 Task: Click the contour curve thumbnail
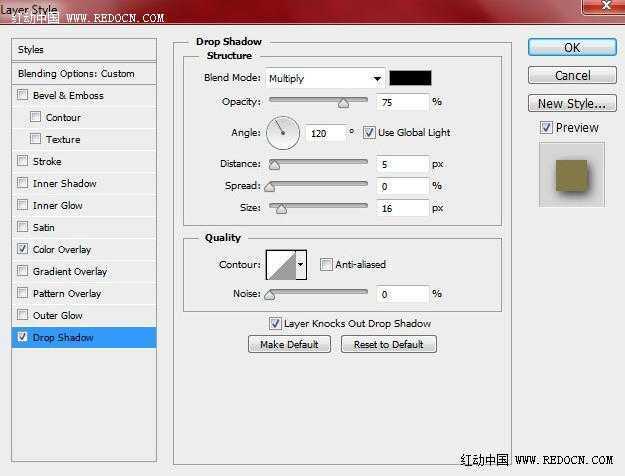pyautogui.click(x=281, y=265)
